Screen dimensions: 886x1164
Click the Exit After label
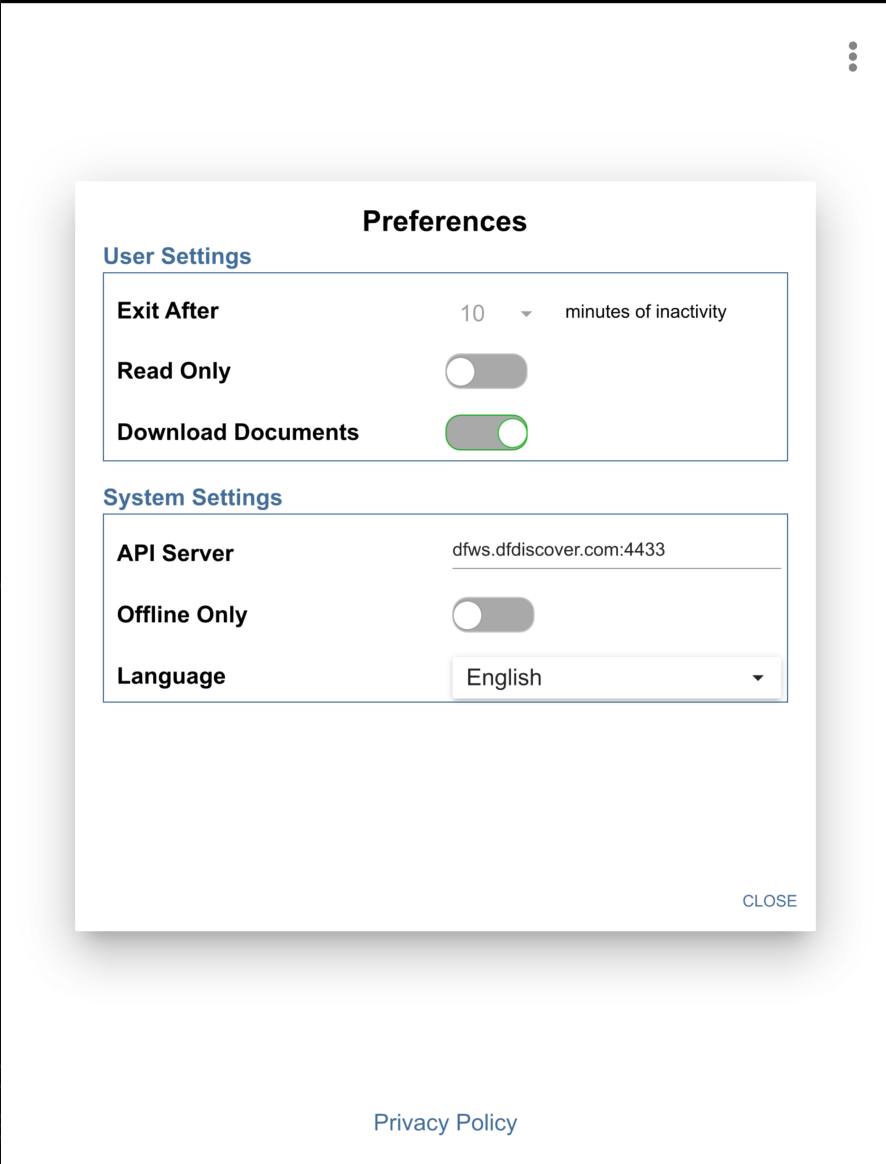[167, 311]
